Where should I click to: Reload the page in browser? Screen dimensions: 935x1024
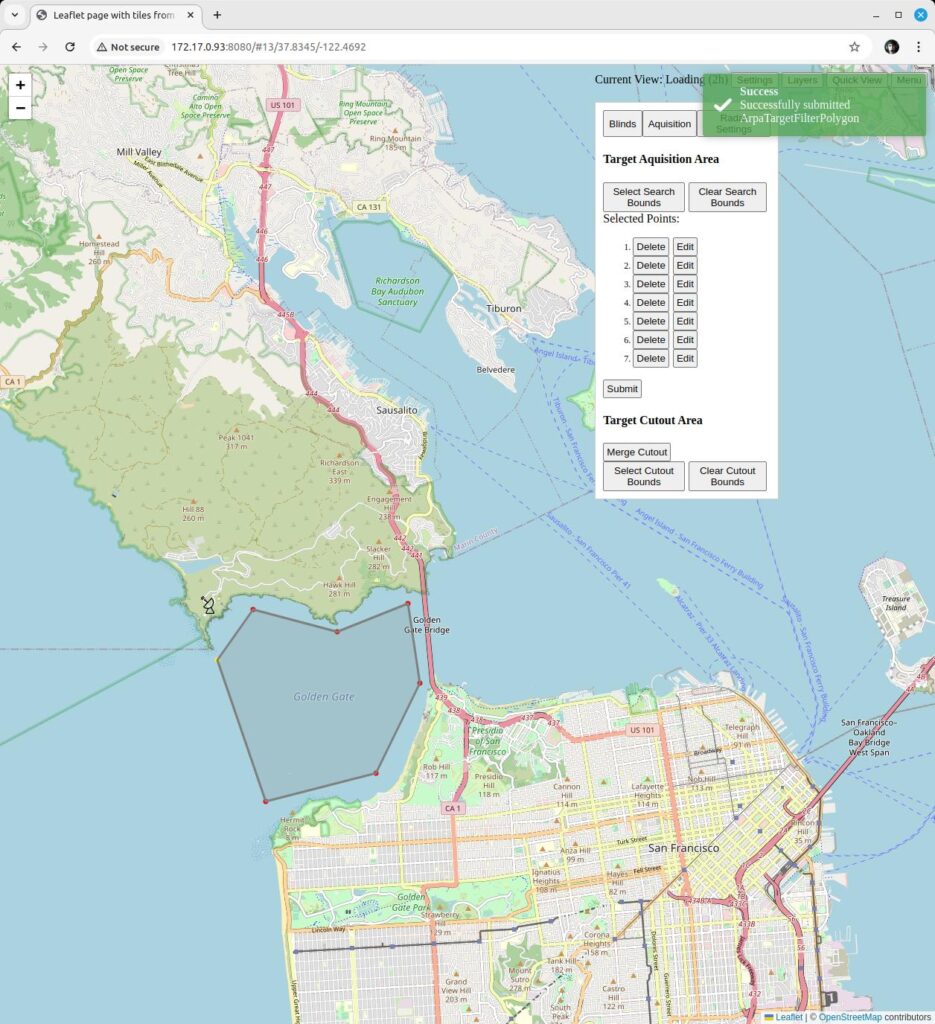[x=70, y=47]
